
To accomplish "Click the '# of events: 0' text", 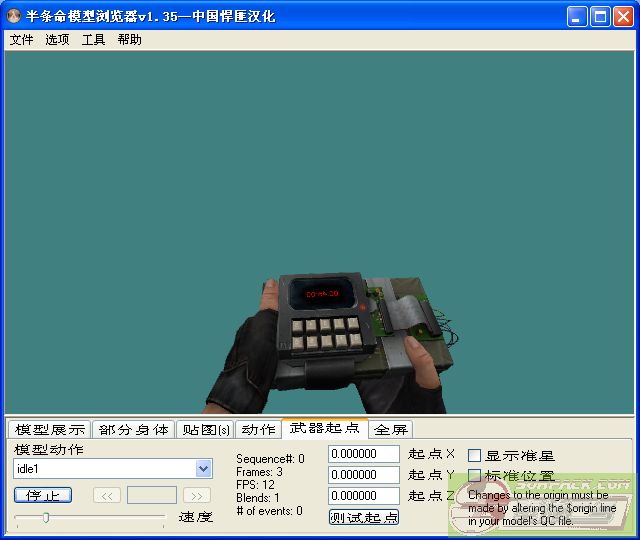I will point(269,511).
